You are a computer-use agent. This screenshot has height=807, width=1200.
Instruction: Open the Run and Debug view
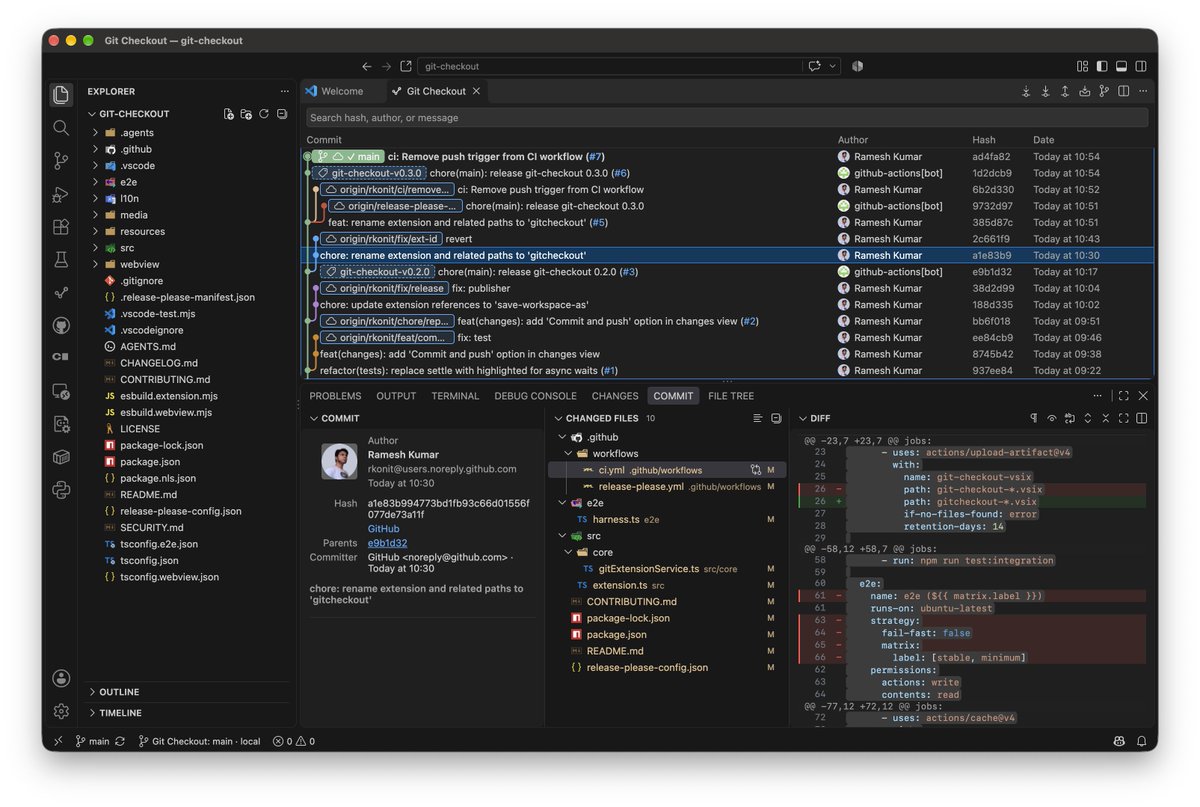click(x=61, y=194)
